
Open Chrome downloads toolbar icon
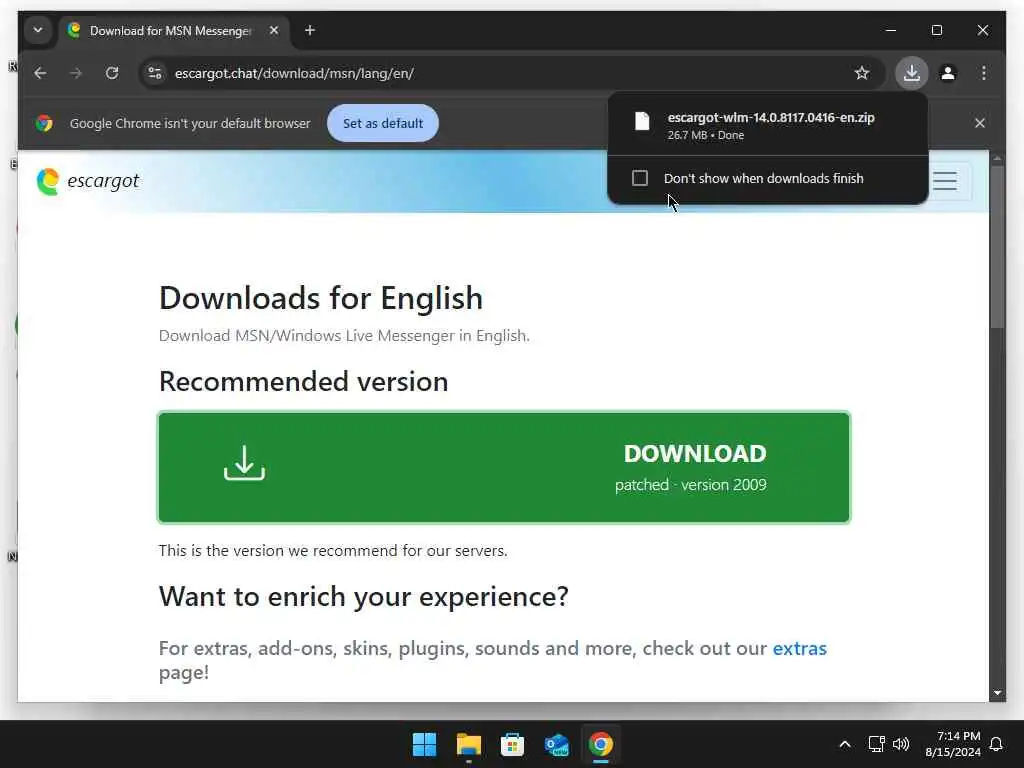(x=912, y=73)
